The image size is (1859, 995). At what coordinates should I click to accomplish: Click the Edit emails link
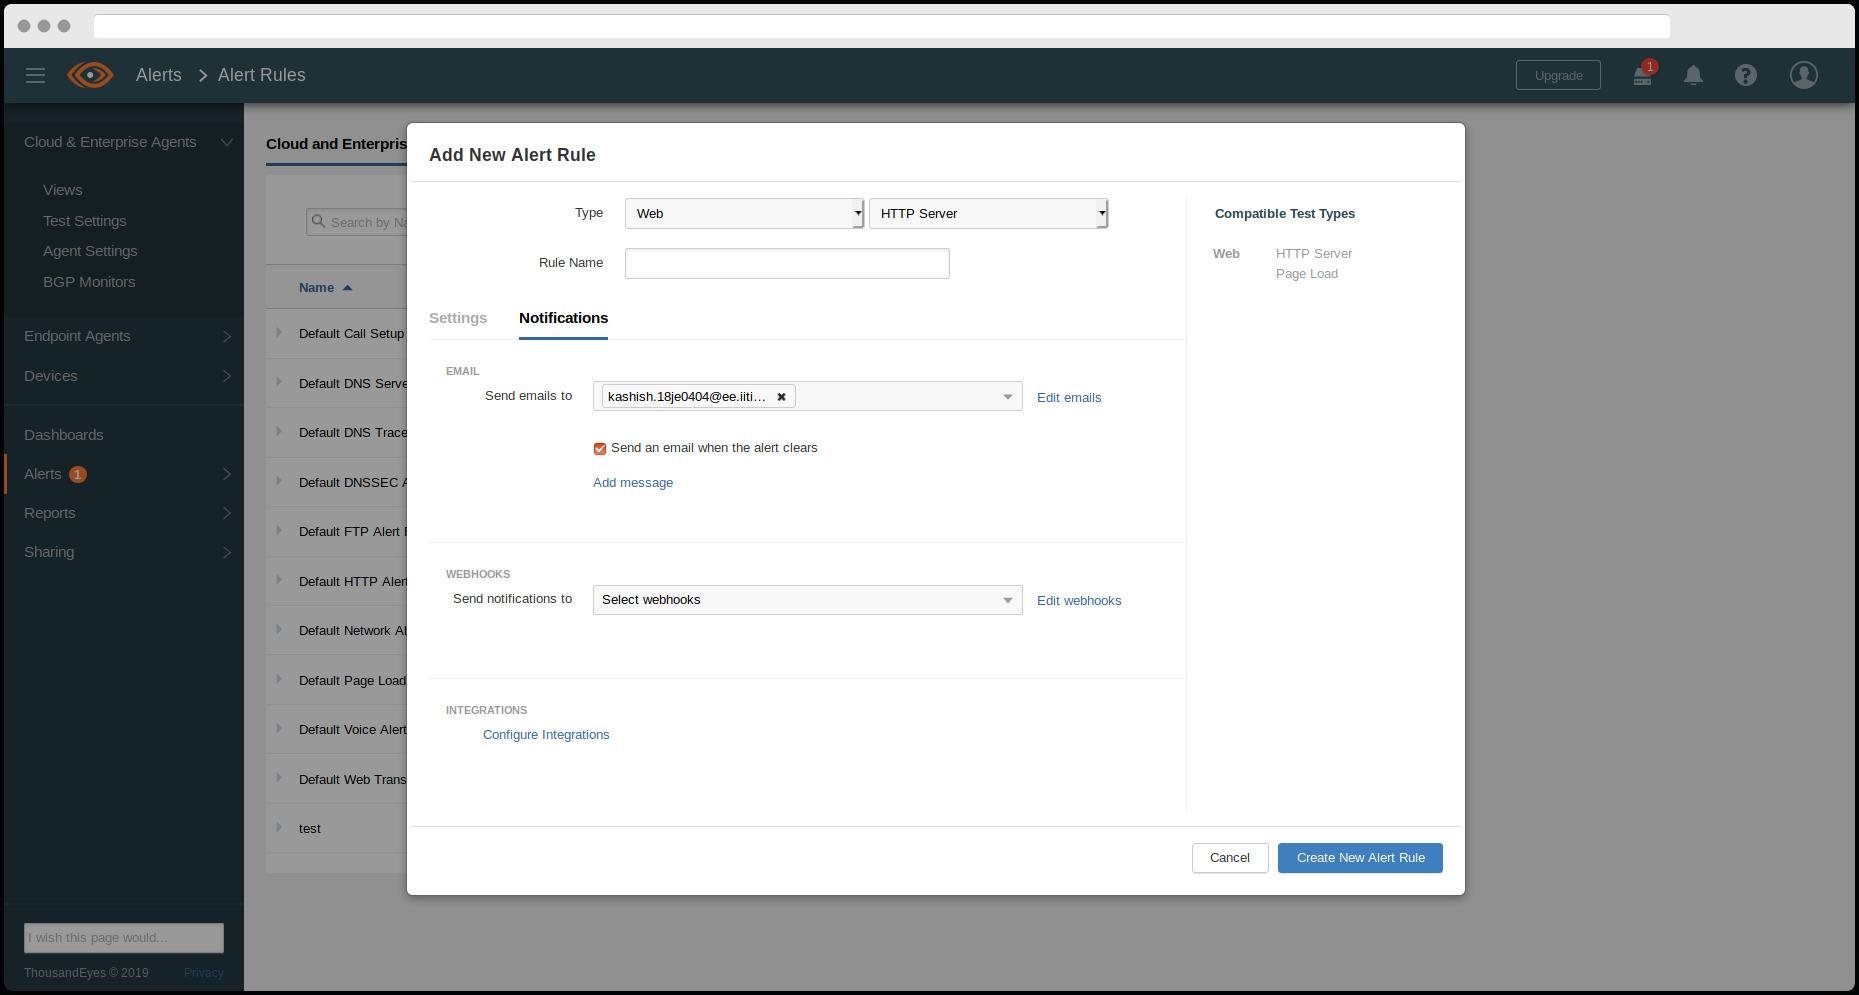1069,398
